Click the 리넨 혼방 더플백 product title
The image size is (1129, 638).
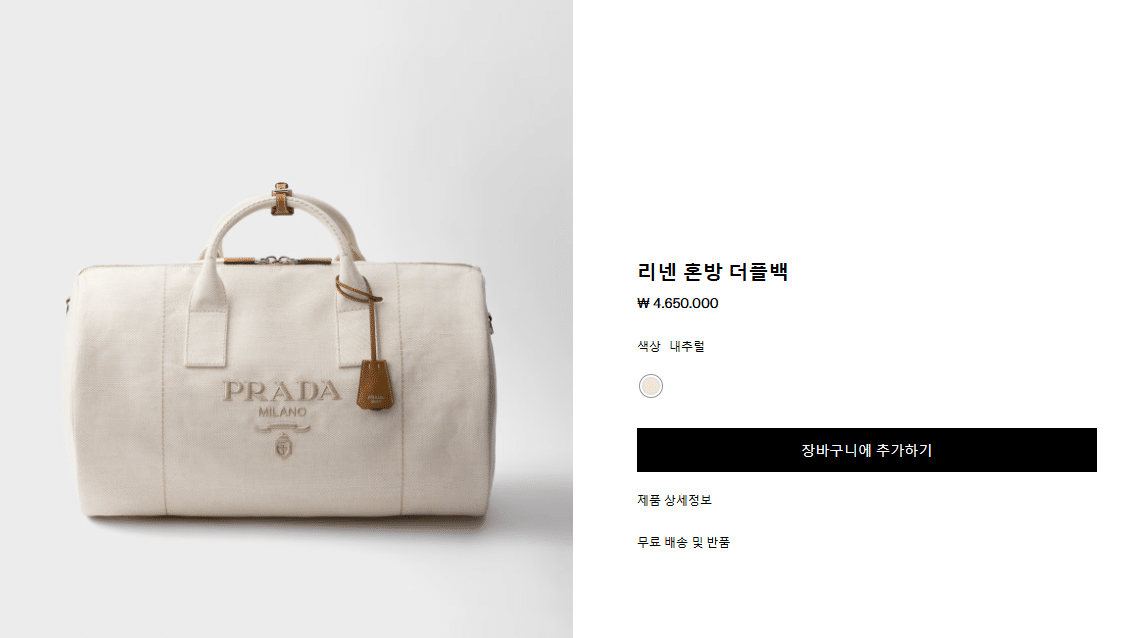tap(712, 271)
